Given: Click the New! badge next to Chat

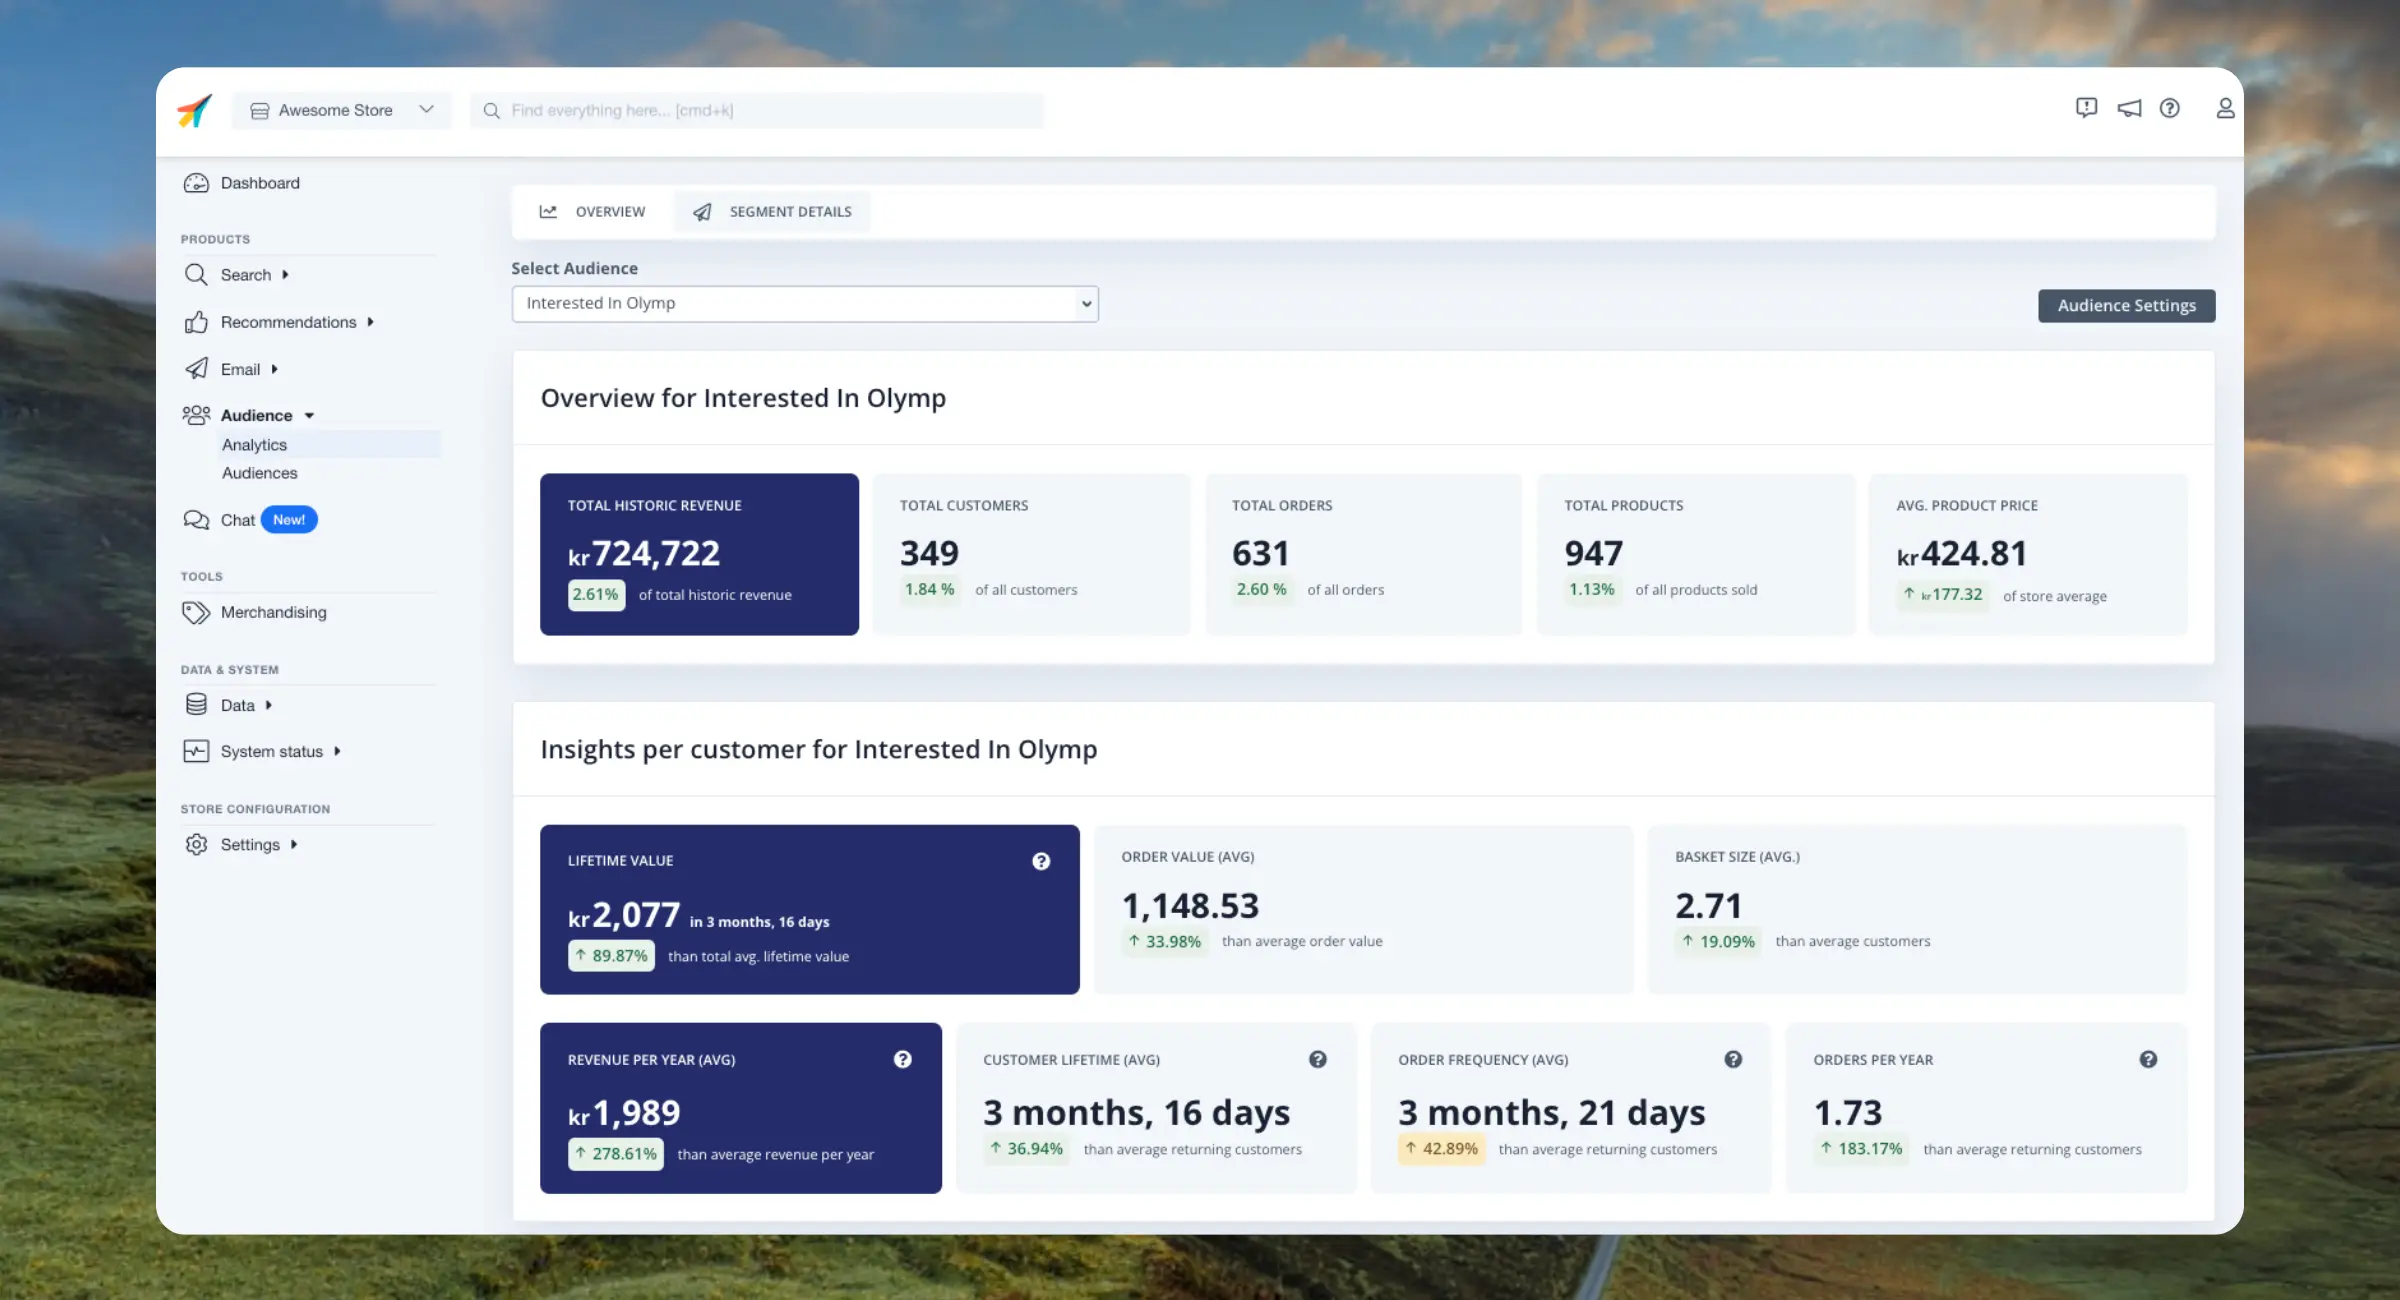Looking at the screenshot, I should pos(289,520).
